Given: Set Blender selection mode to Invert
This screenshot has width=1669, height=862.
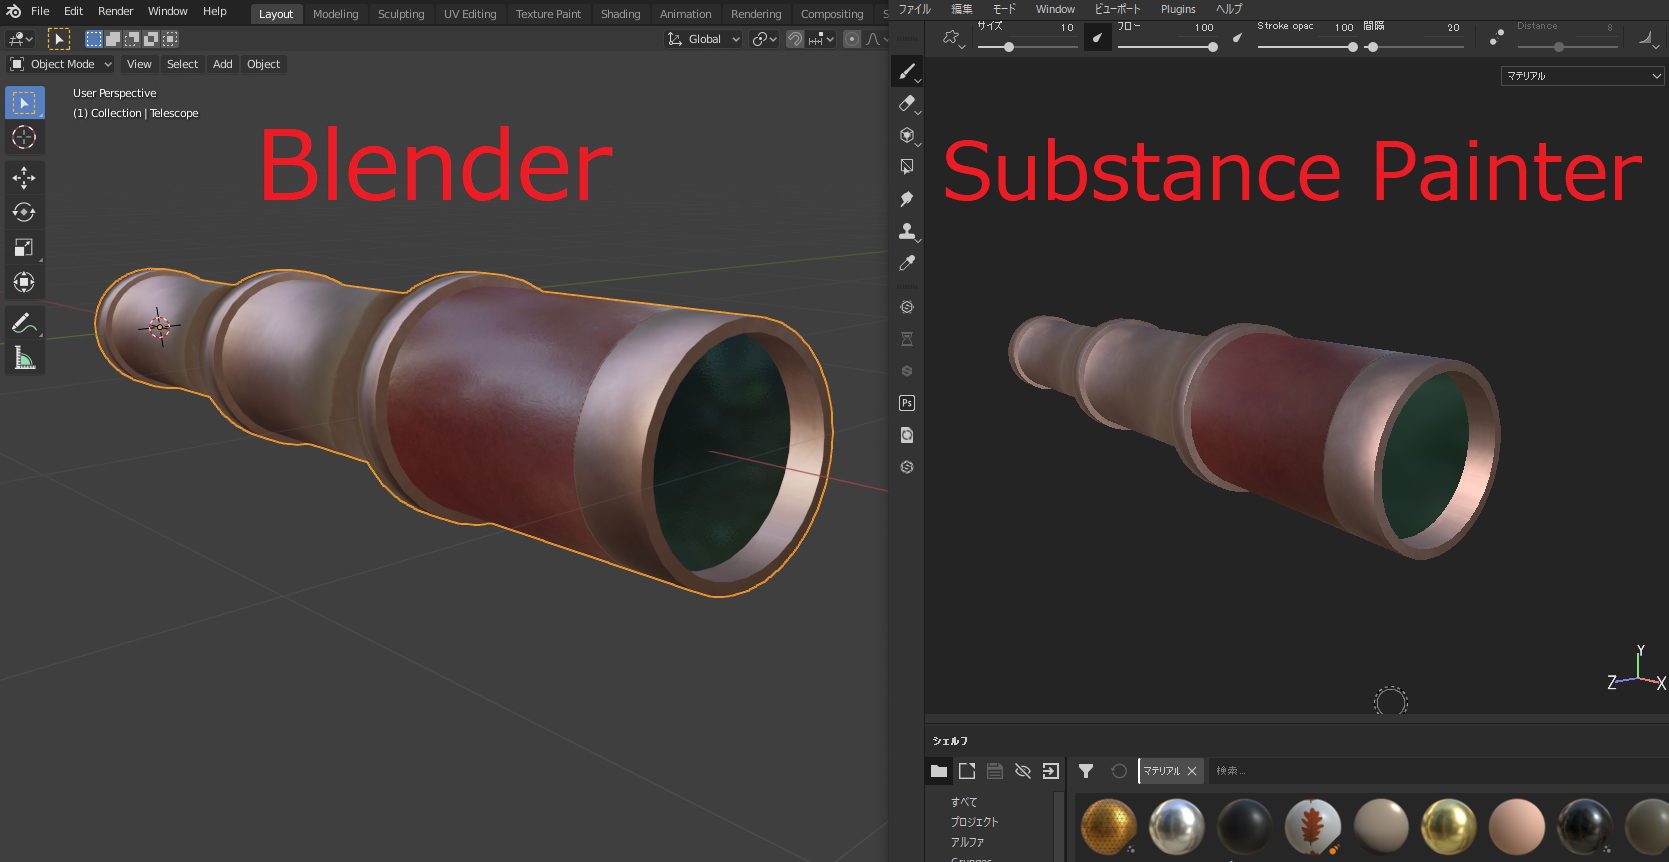Looking at the screenshot, I should tap(151, 39).
